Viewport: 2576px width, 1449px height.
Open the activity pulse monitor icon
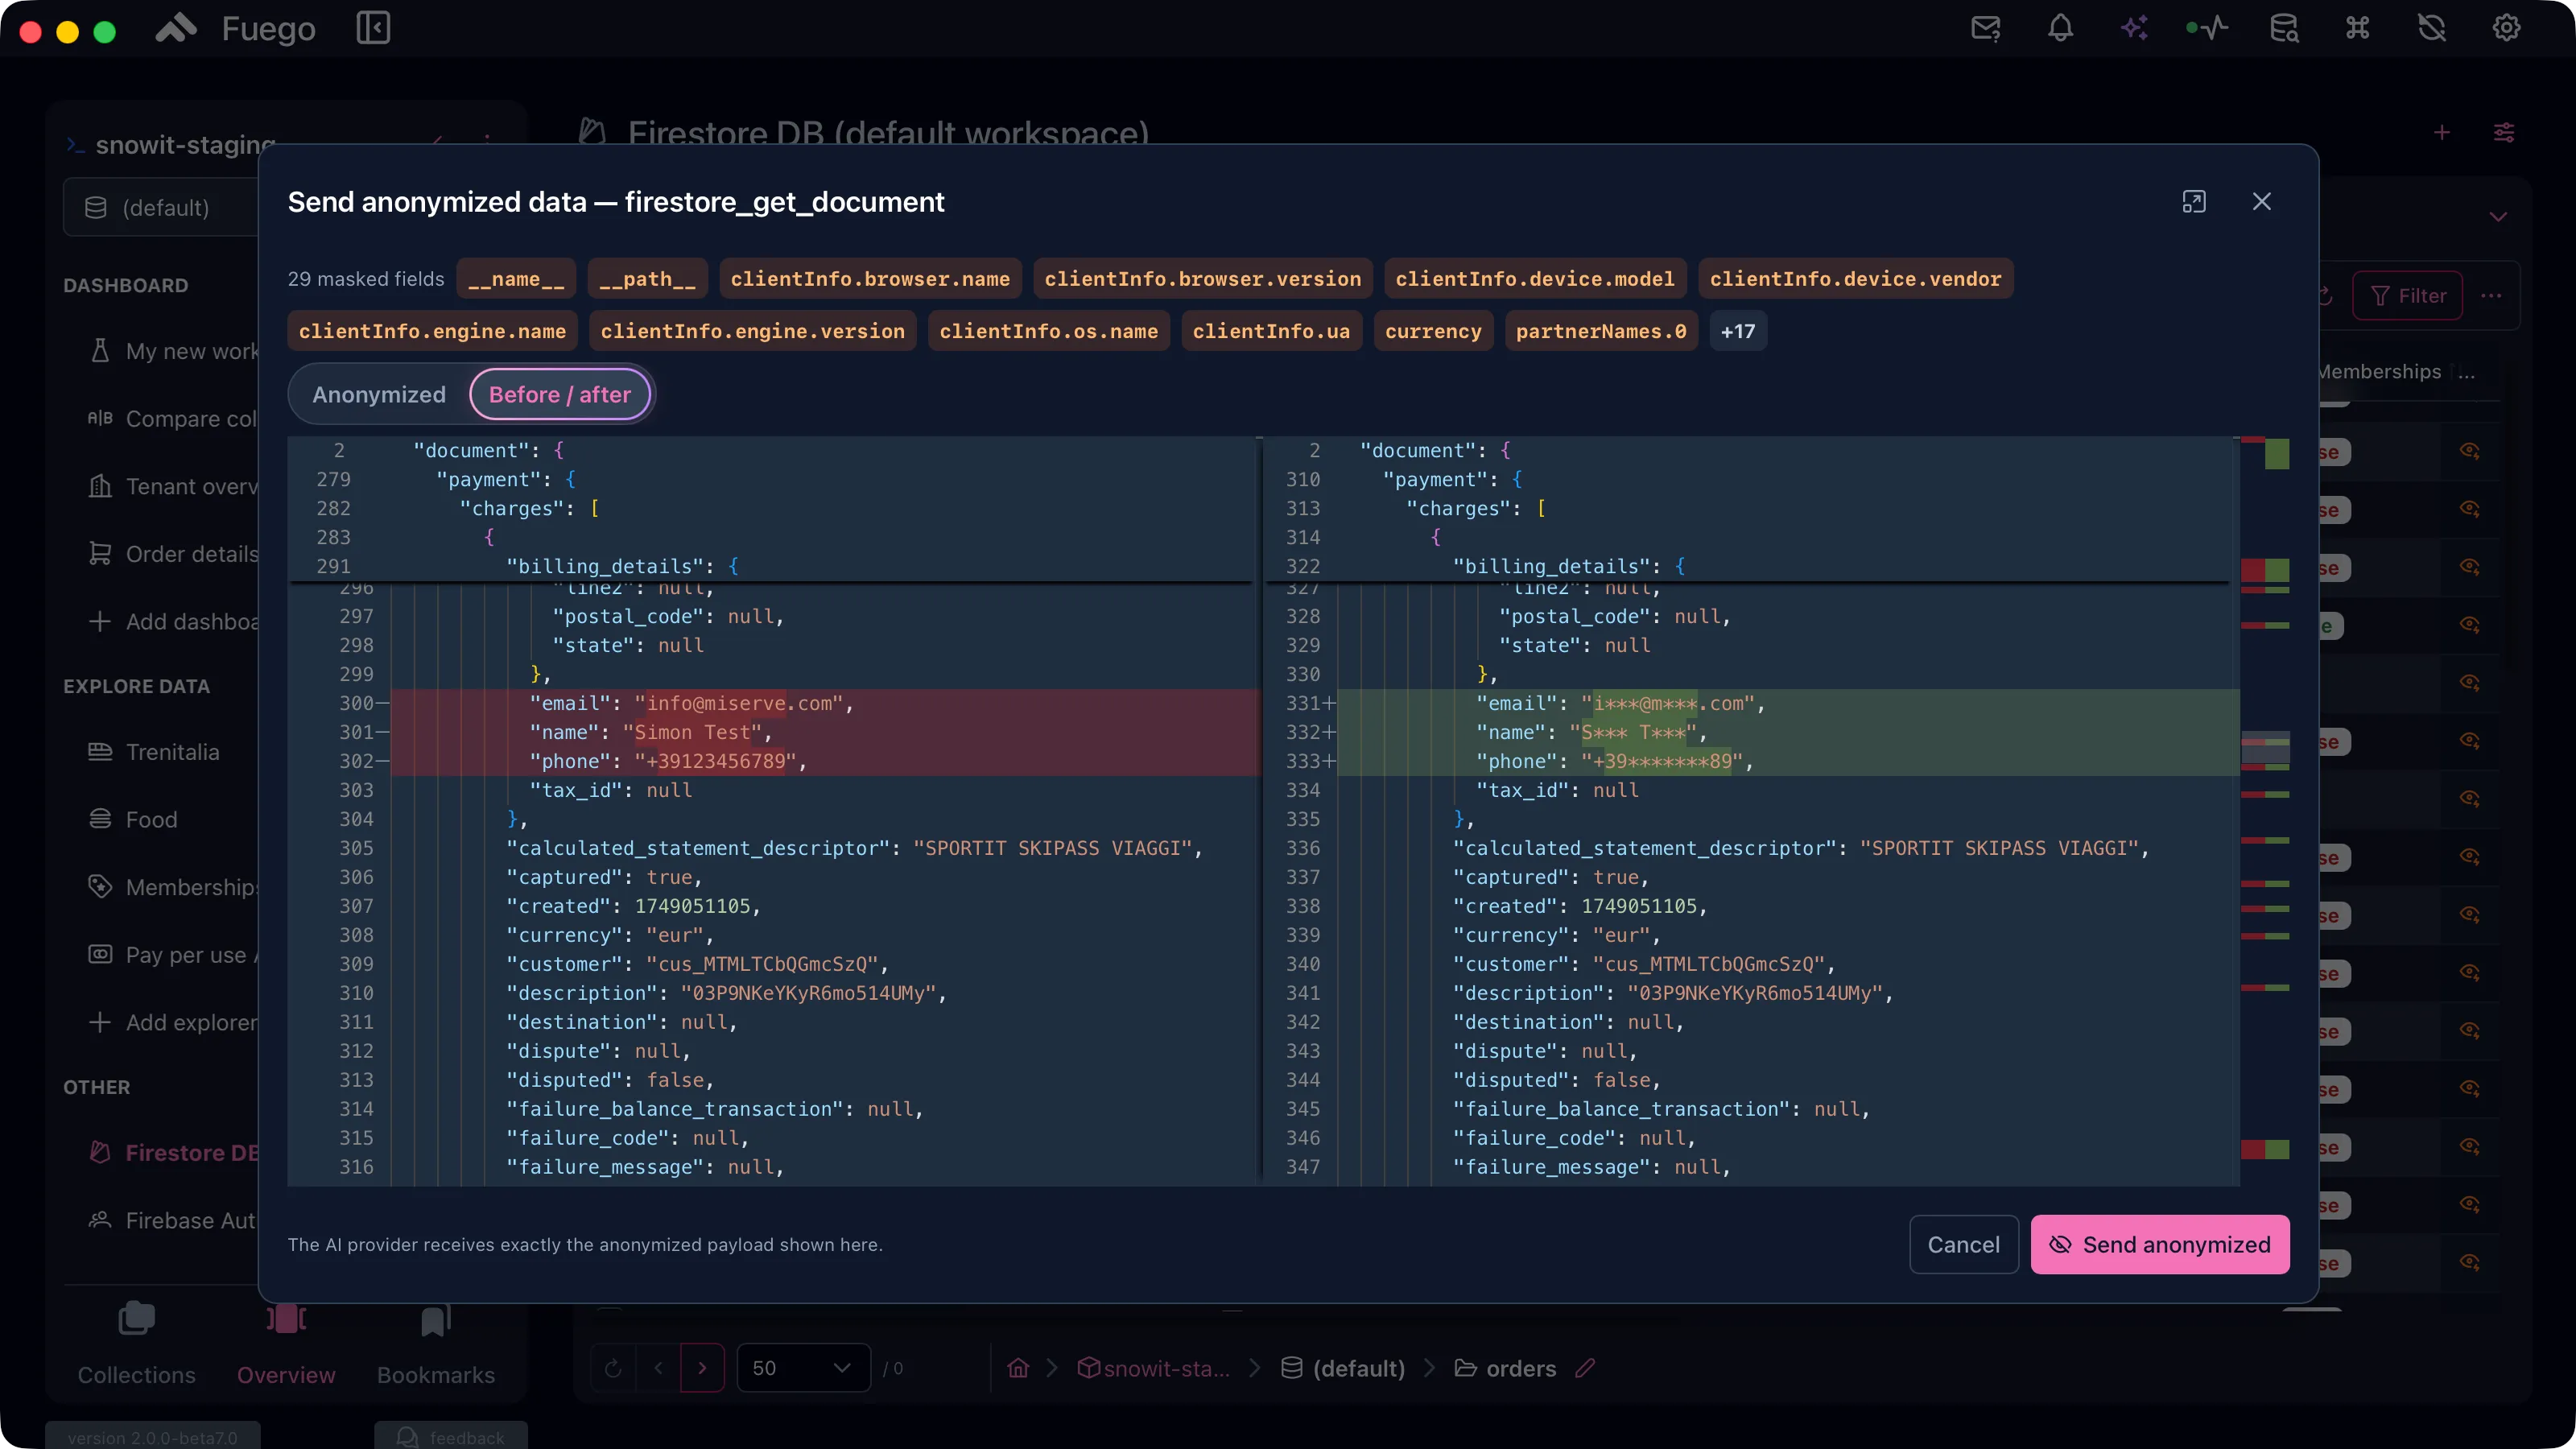(2207, 28)
